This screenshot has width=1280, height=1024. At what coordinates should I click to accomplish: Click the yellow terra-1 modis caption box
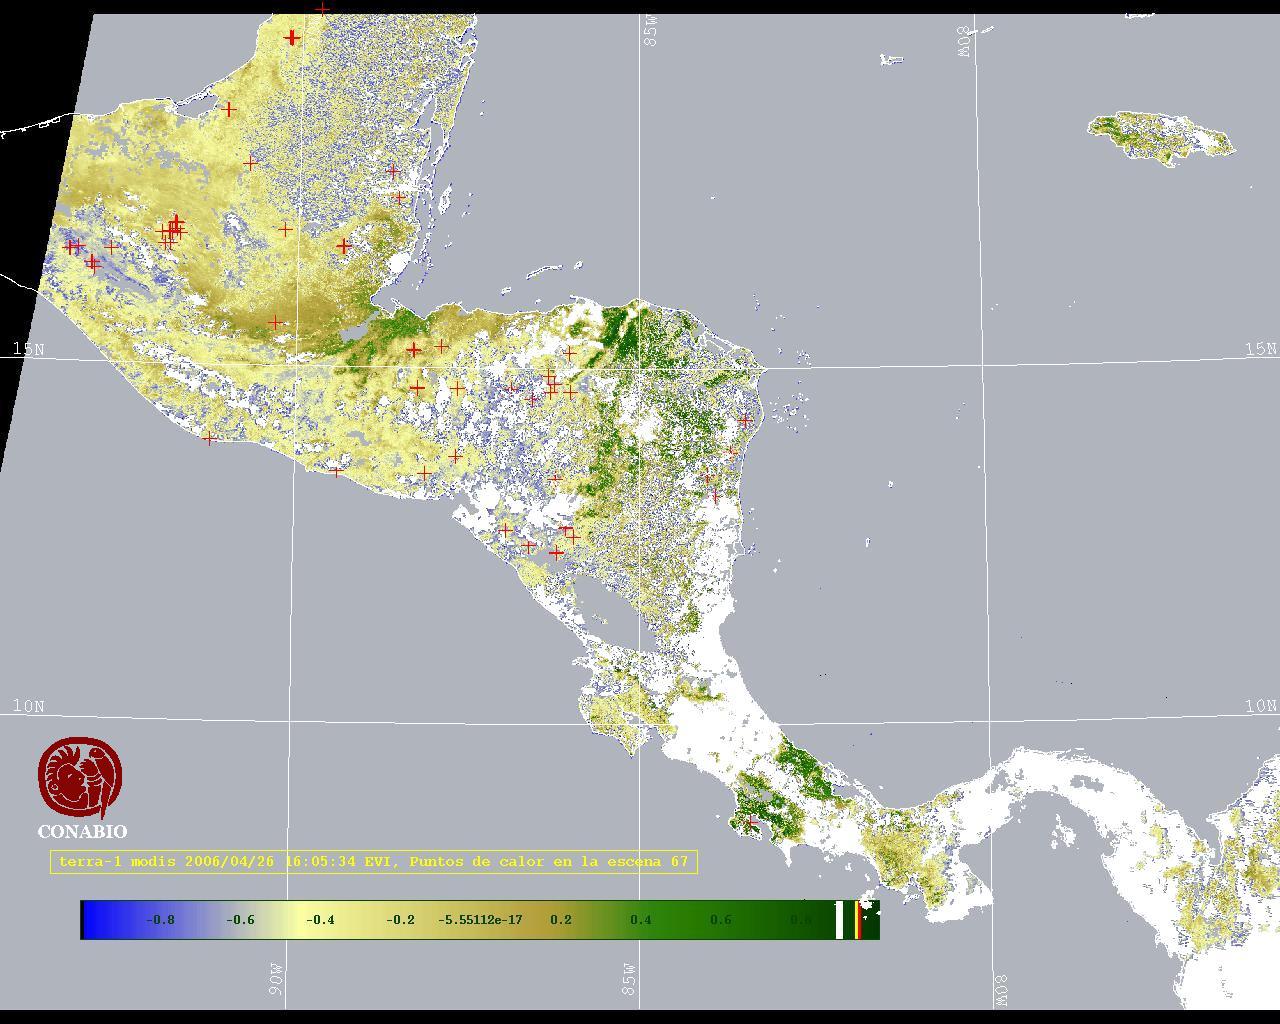pyautogui.click(x=373, y=861)
